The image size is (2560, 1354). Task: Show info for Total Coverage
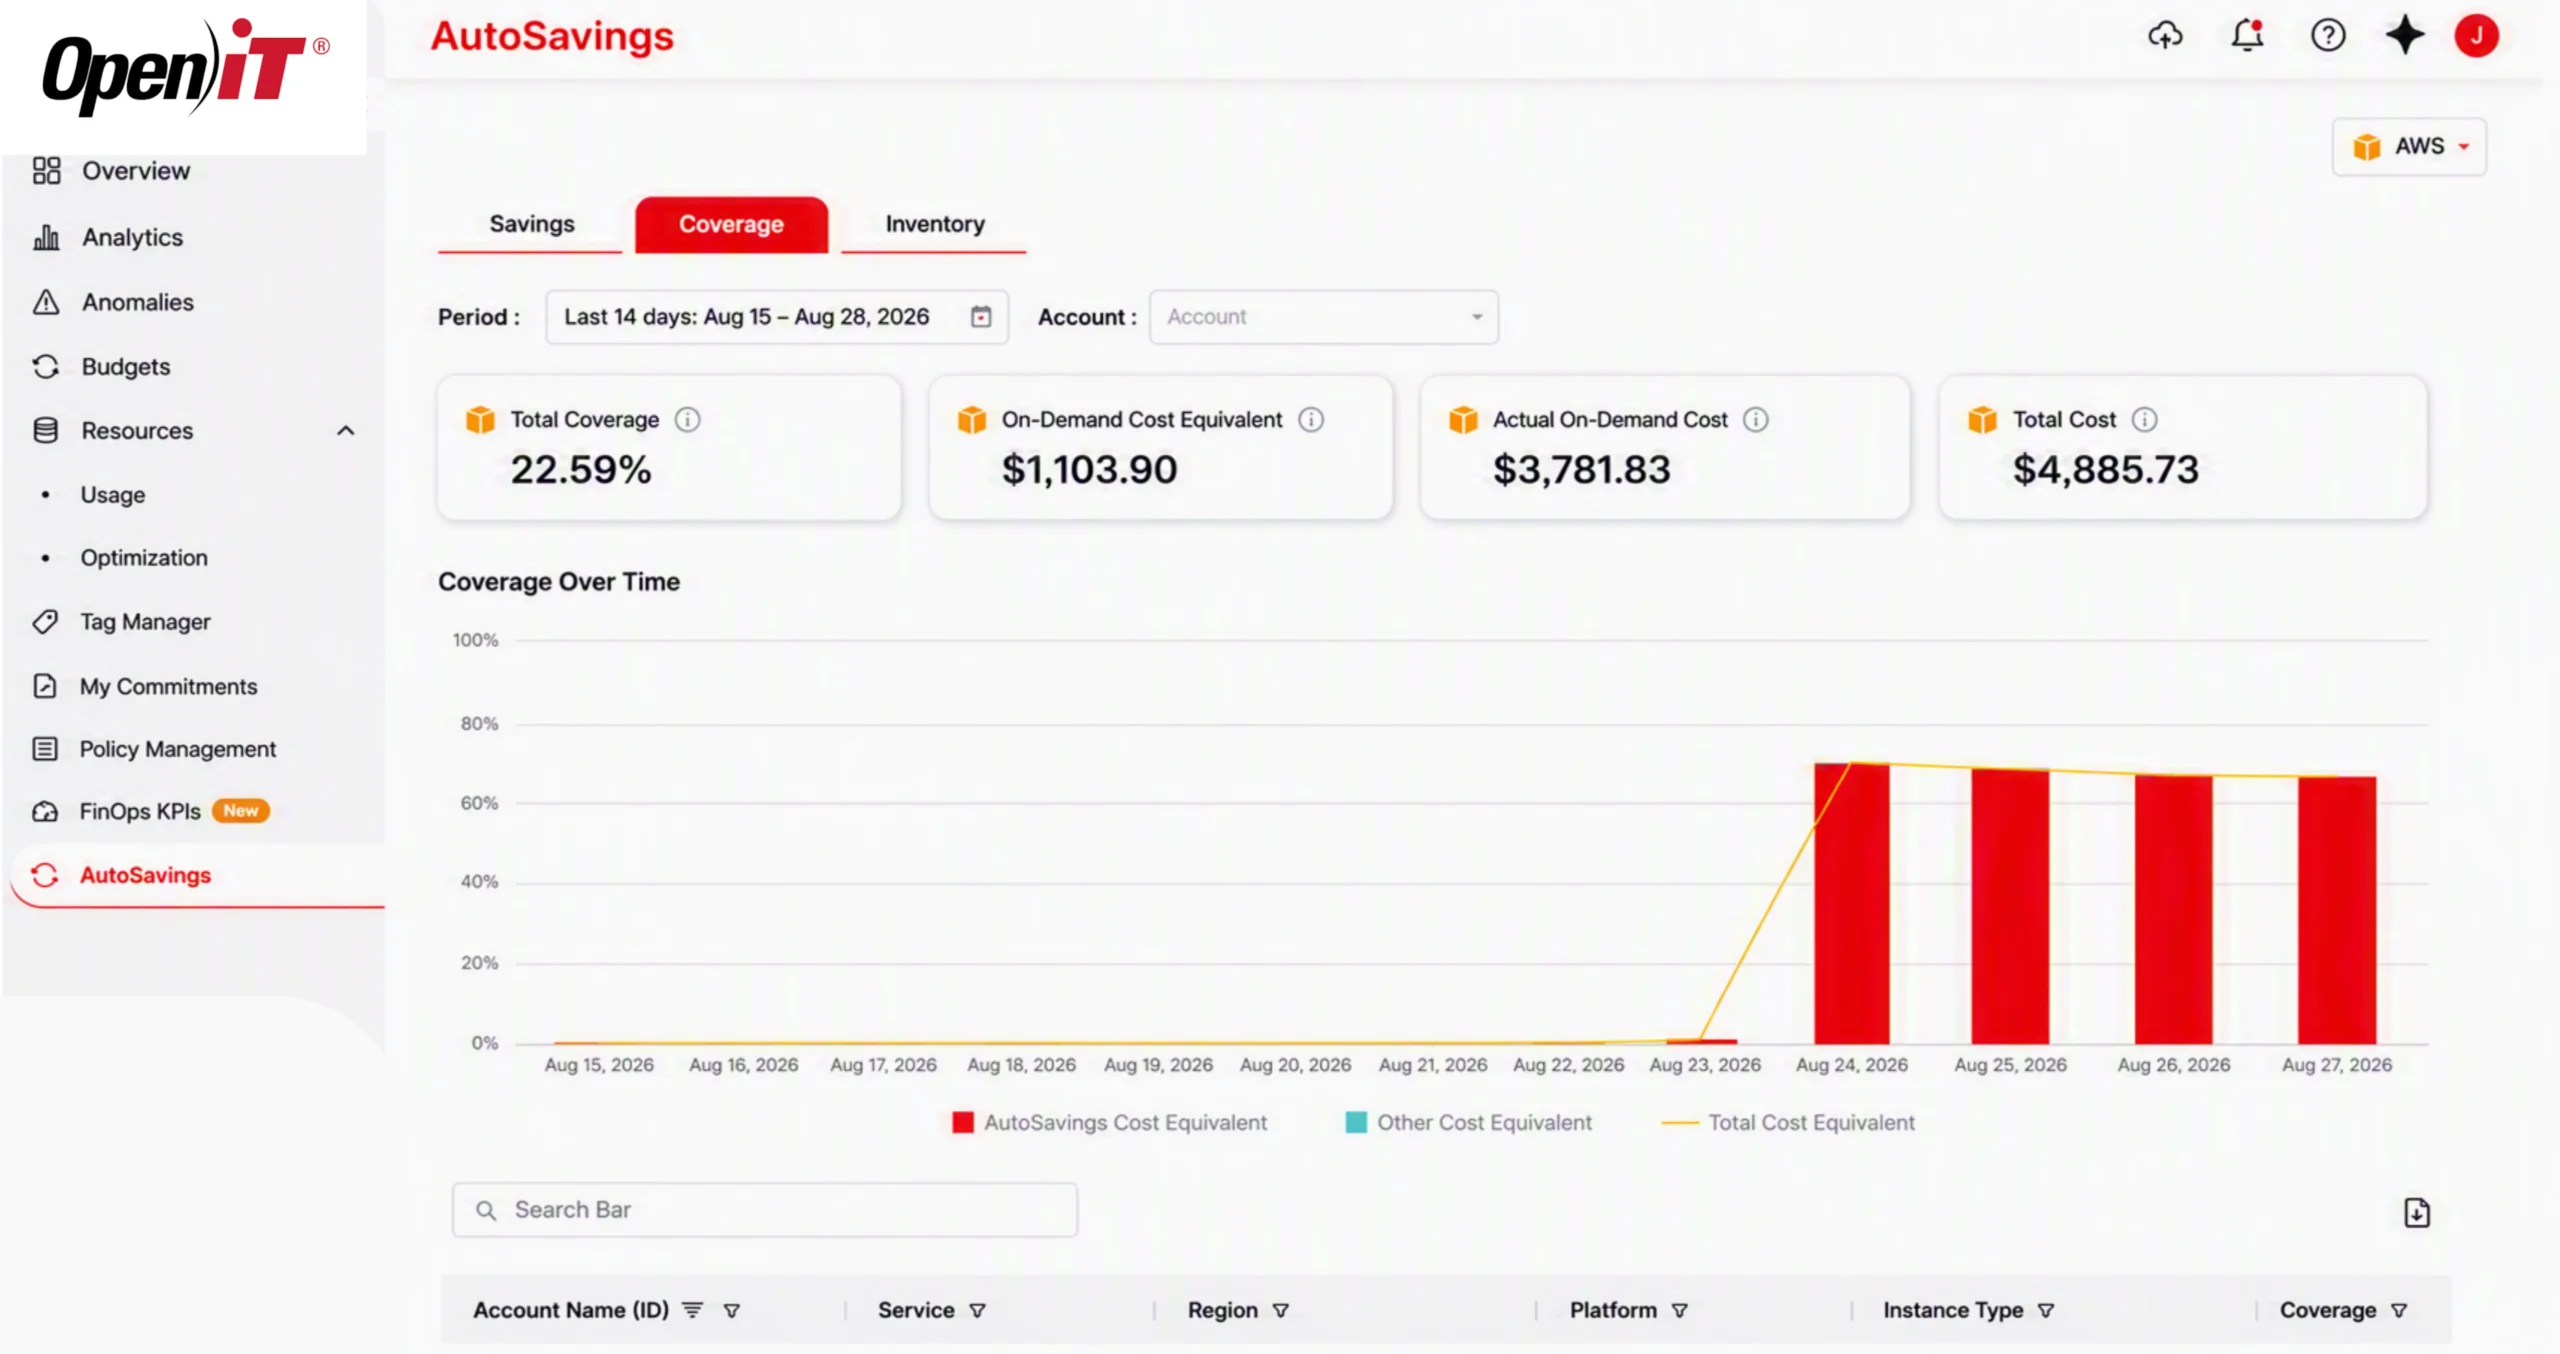(x=687, y=420)
